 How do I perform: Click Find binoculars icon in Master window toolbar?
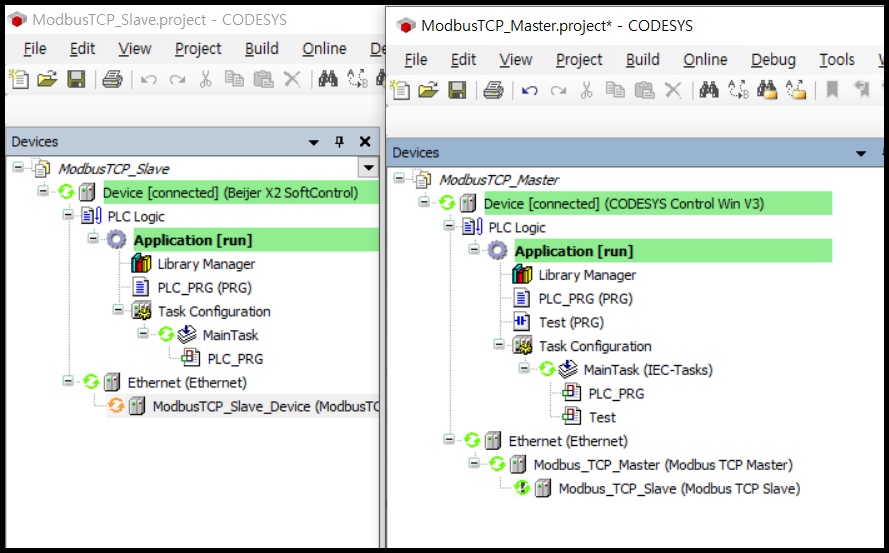click(x=709, y=90)
